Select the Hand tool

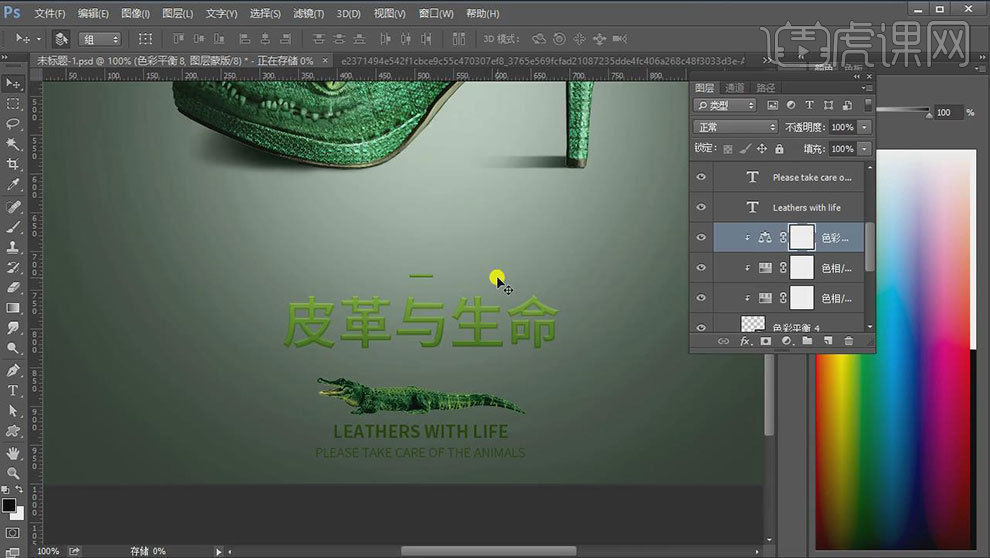pyautogui.click(x=13, y=453)
